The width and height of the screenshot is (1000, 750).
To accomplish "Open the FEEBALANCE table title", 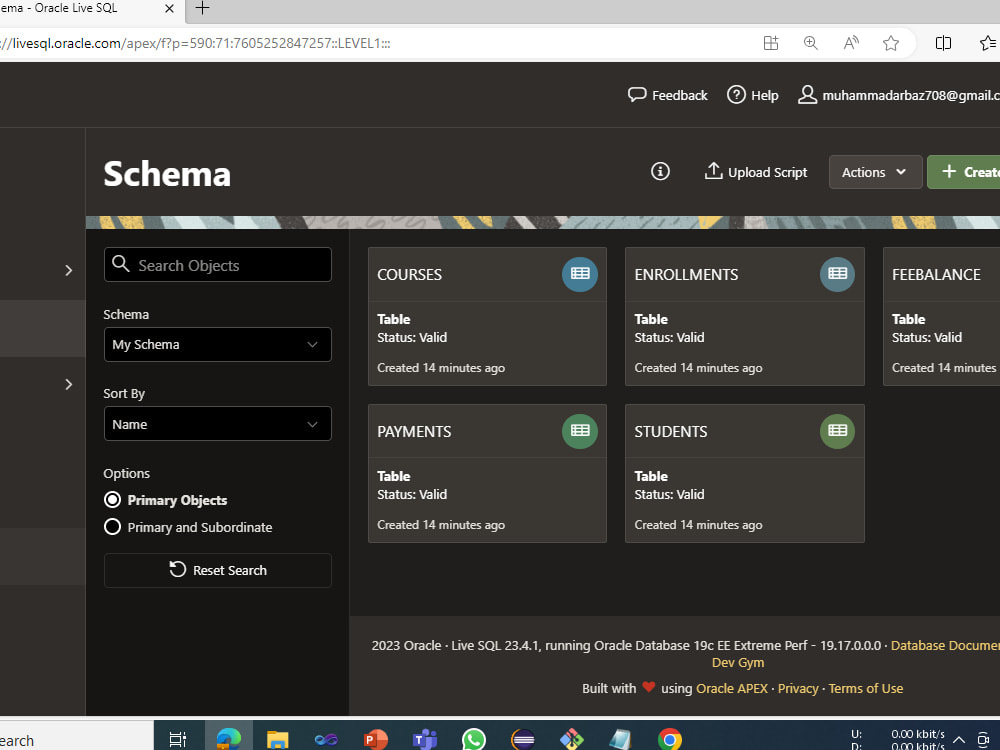I will 936,275.
